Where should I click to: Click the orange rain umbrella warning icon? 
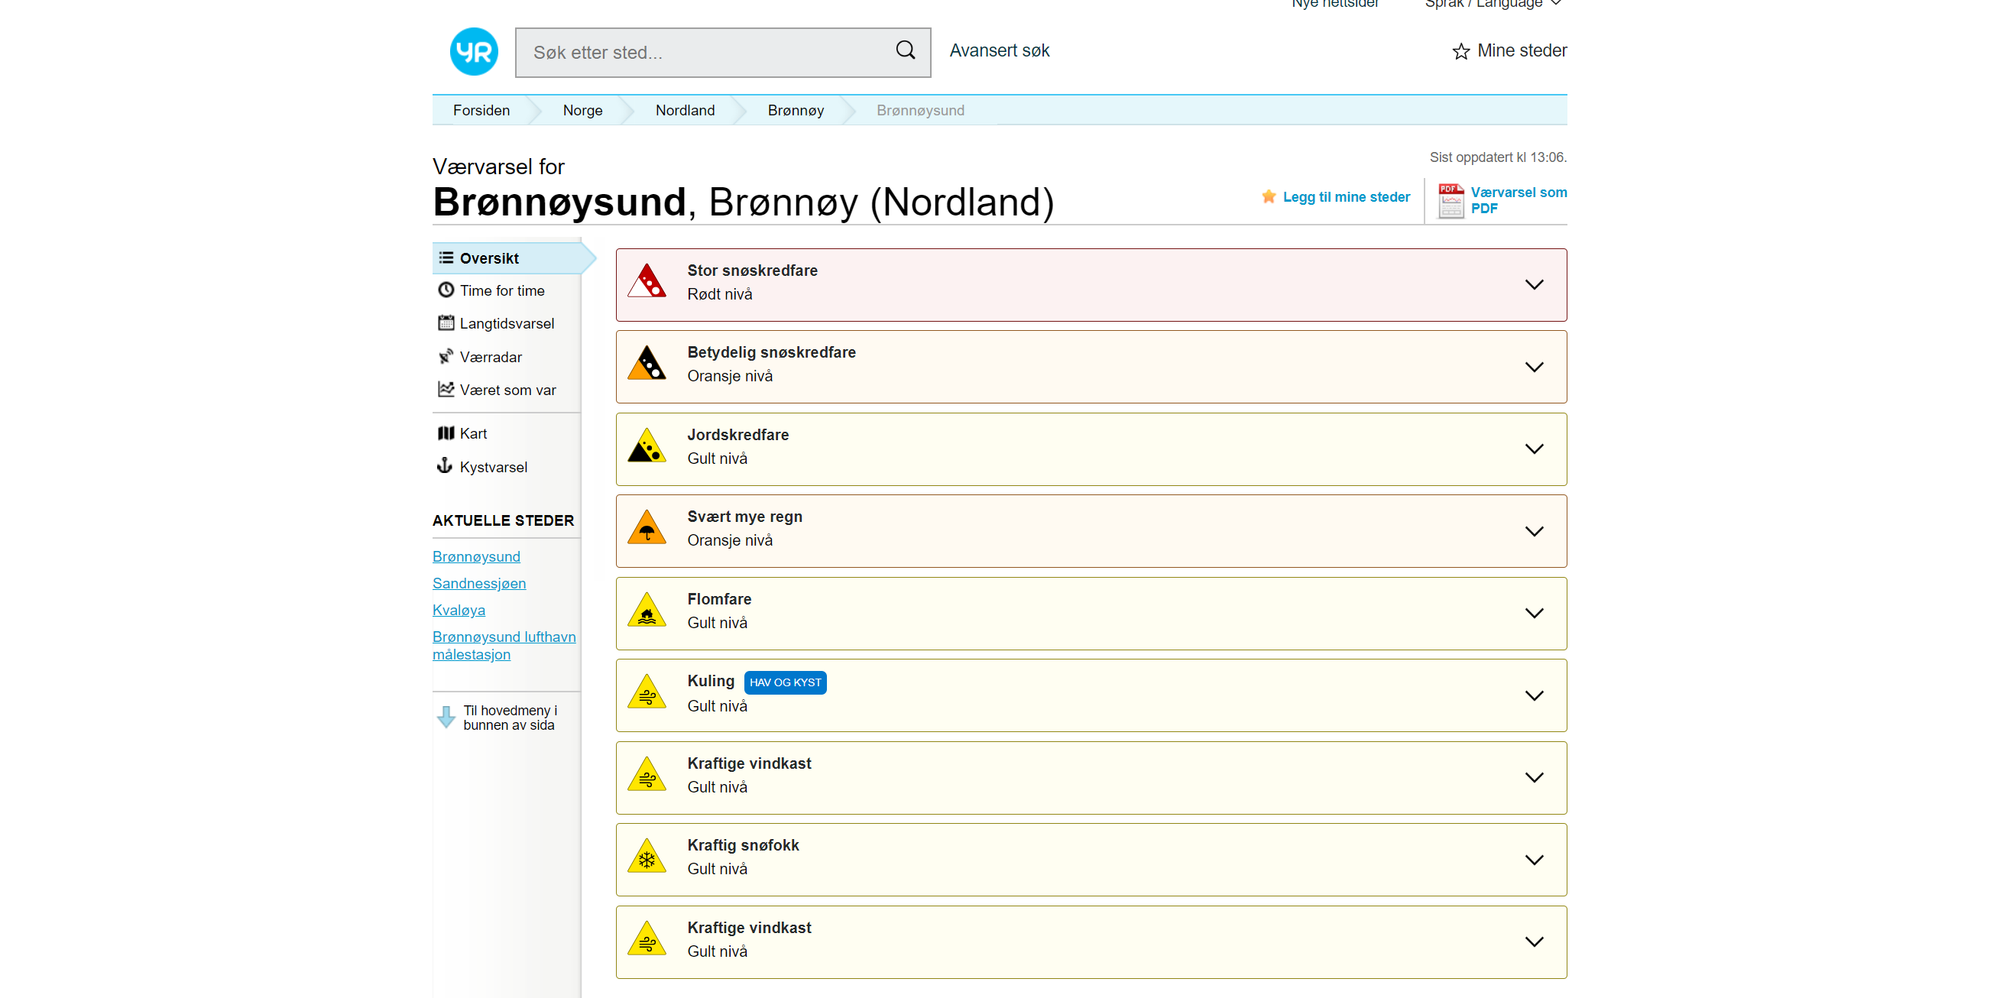pos(647,528)
